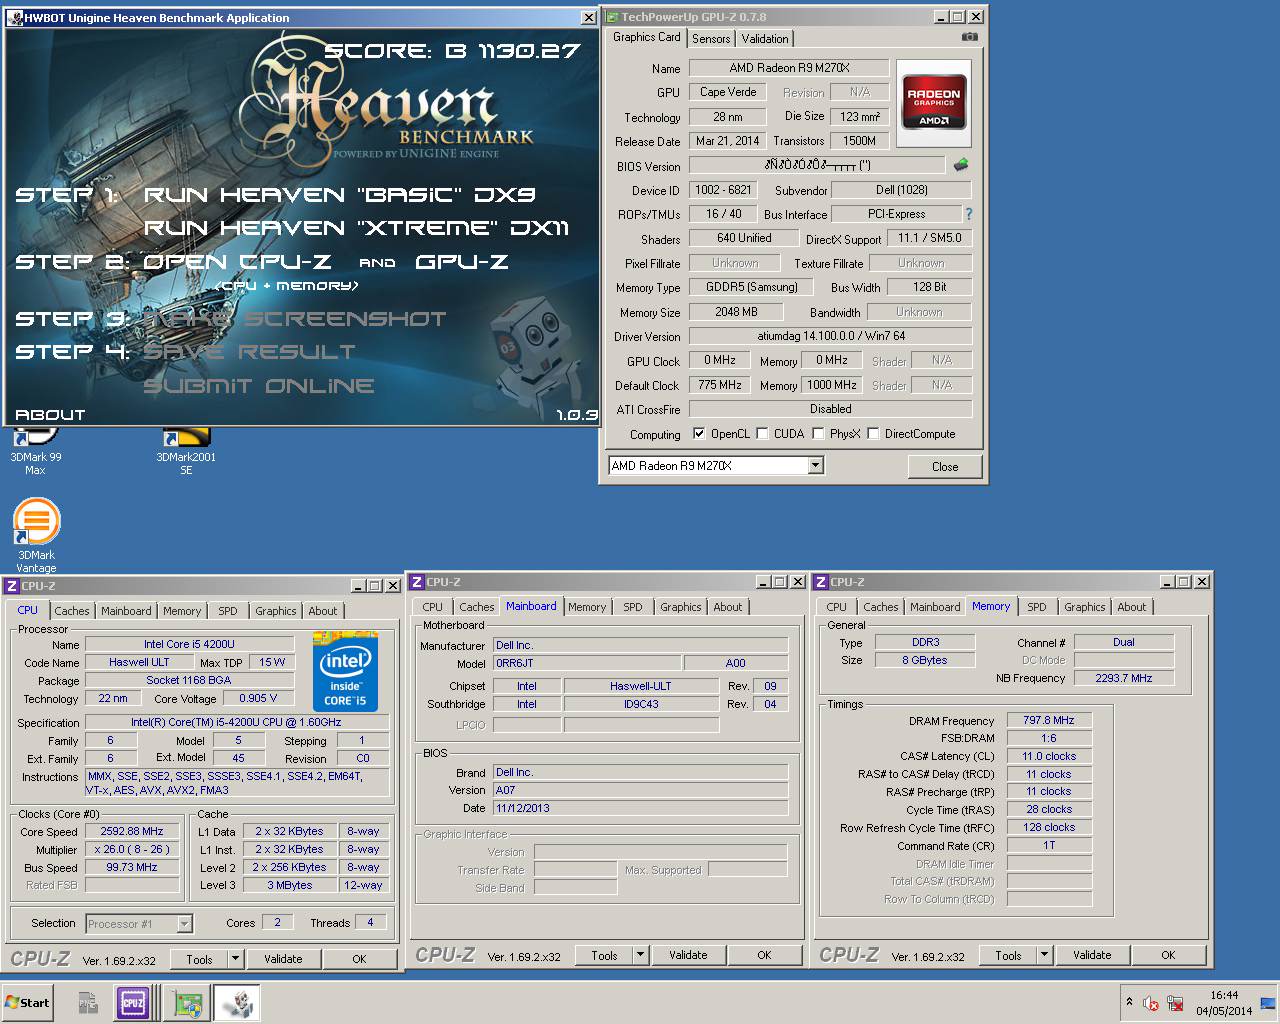Open Memory tab in left CPU-Z window

[x=182, y=610]
